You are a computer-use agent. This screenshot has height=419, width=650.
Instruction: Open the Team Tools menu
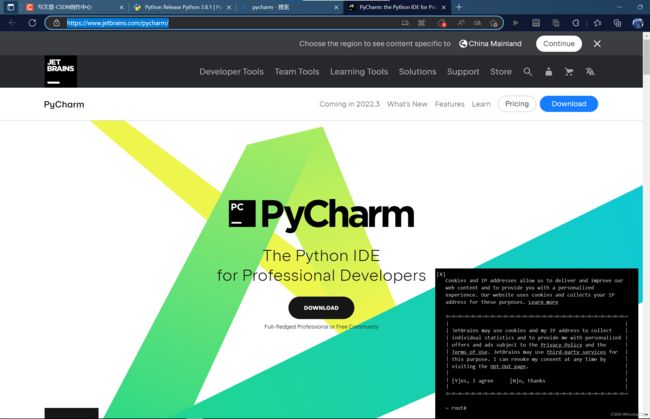point(297,72)
